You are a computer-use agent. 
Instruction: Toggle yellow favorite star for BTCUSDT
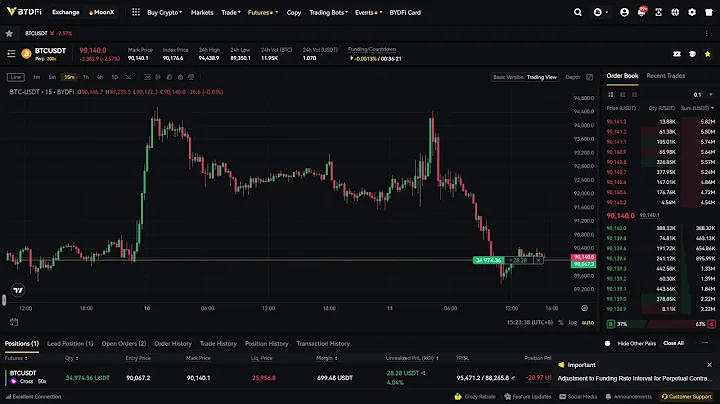(x=708, y=54)
